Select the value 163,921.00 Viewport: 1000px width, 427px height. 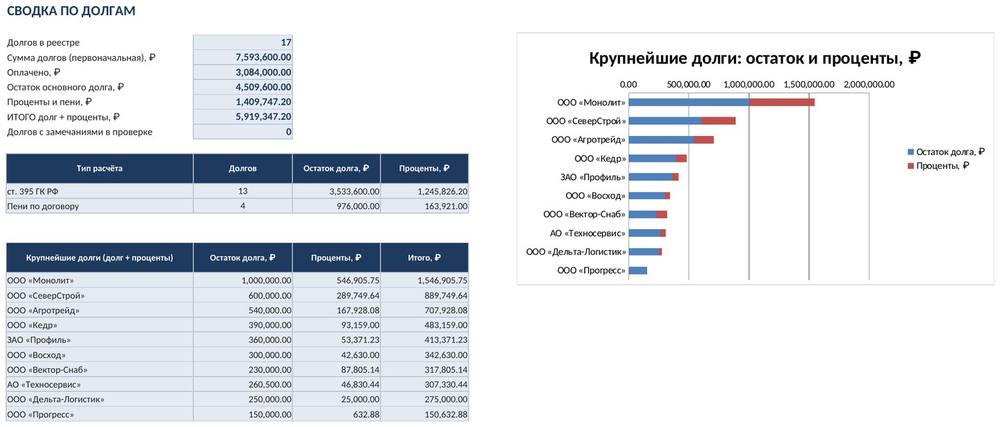(425, 206)
